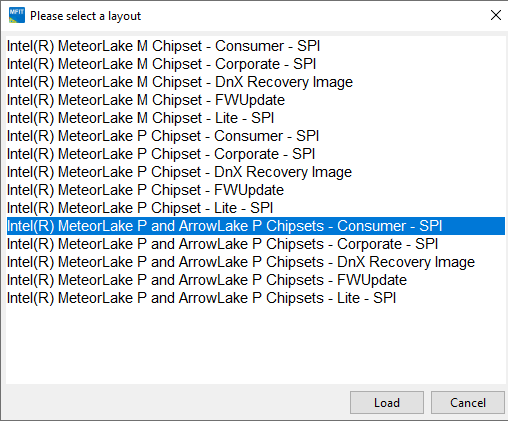Close the layout selection dialog

[496, 15]
